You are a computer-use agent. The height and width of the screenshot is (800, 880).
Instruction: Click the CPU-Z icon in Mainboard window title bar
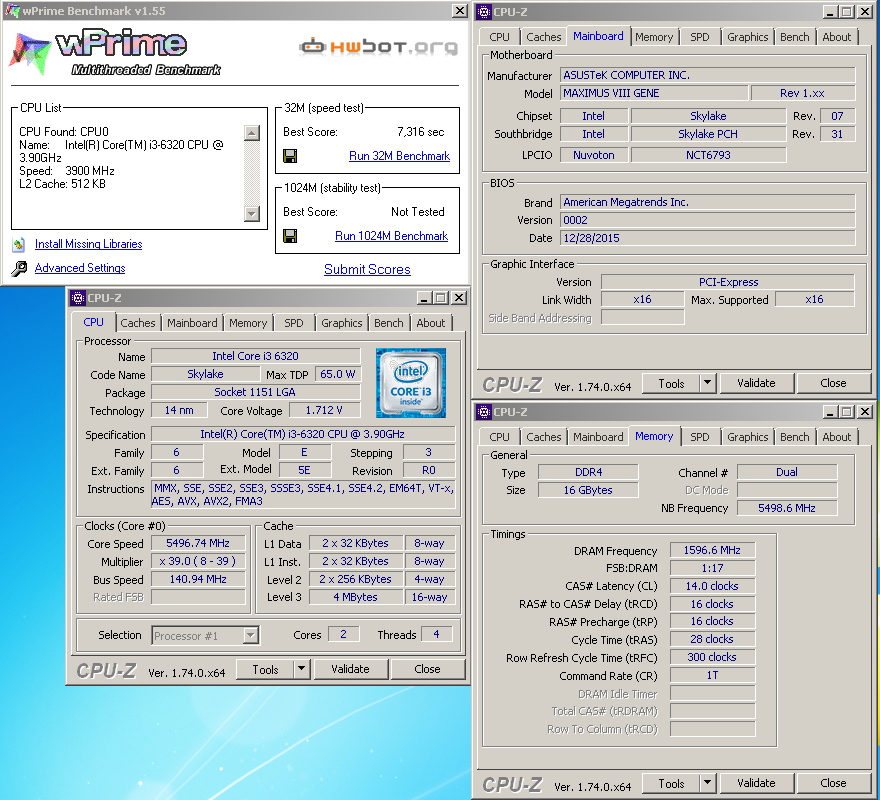(x=484, y=12)
